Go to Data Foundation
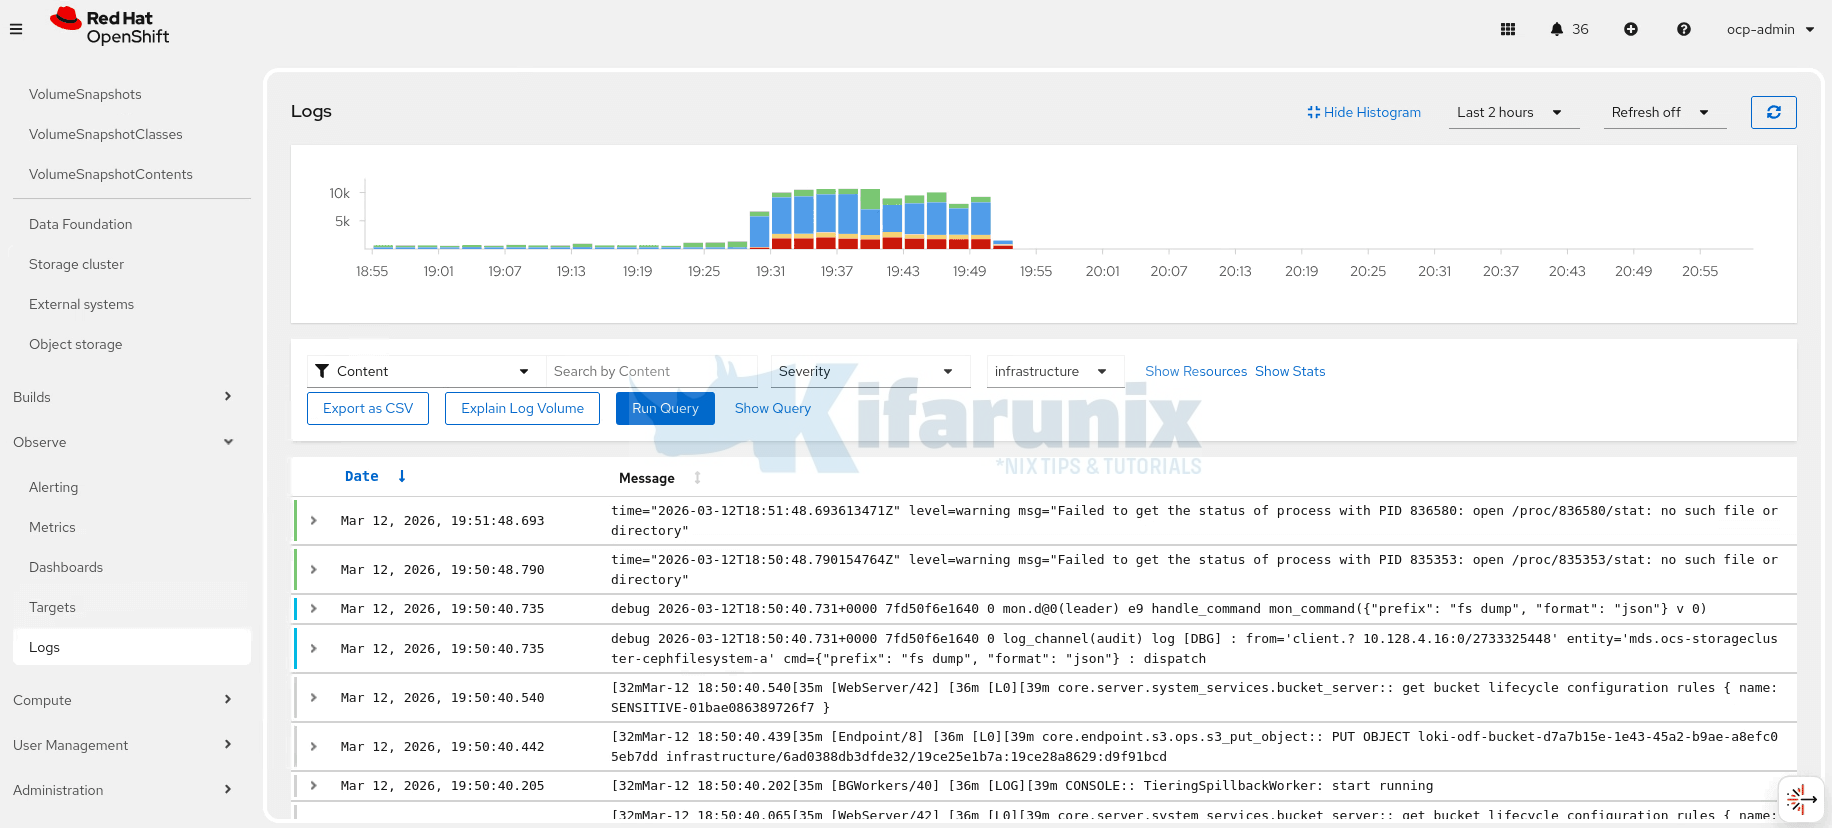 point(81,224)
